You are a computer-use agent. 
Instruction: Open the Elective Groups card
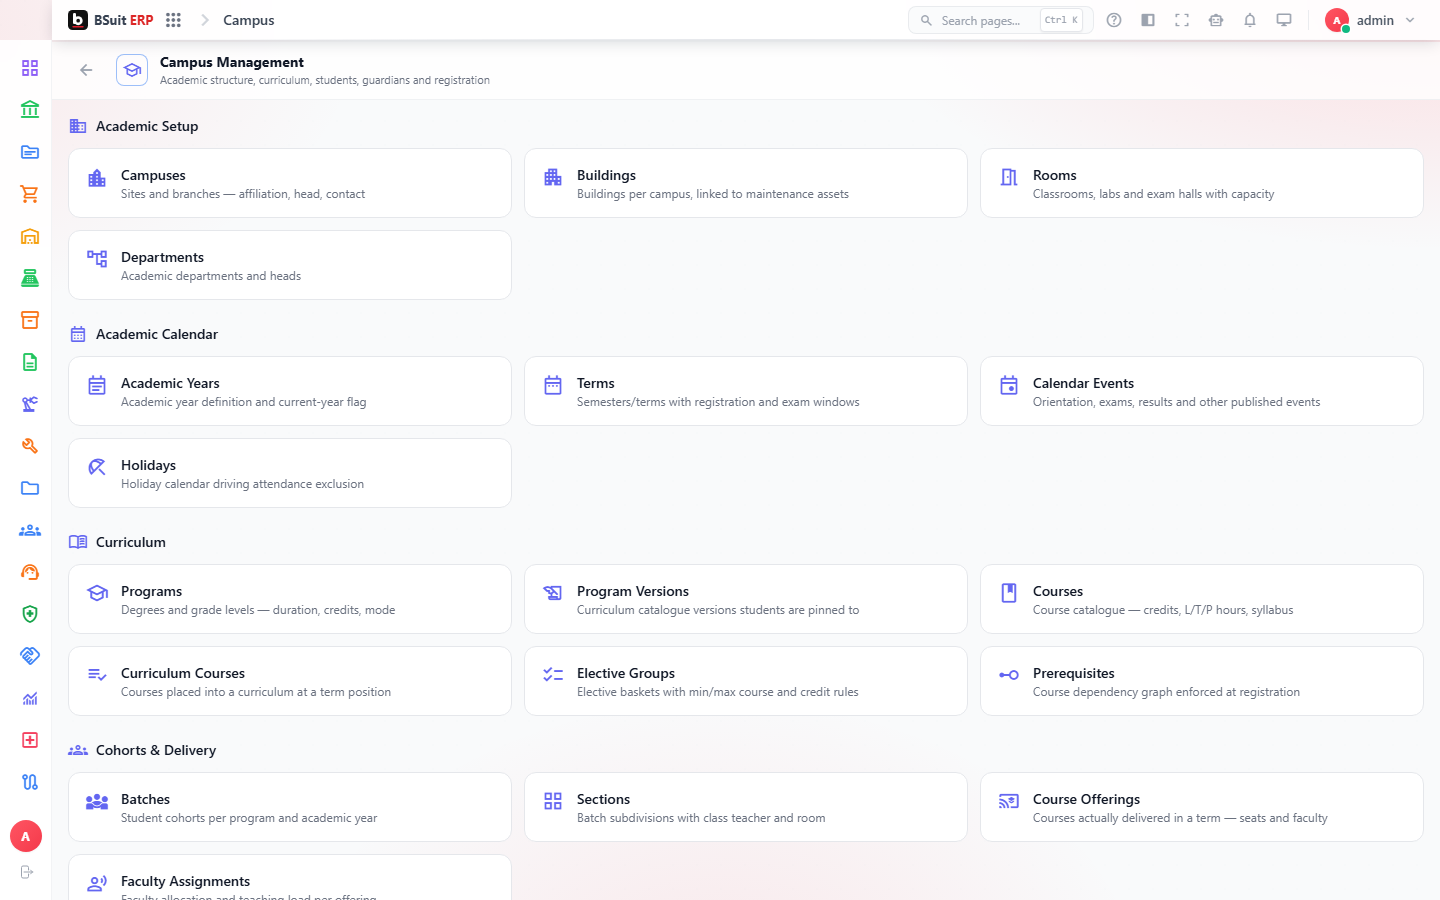coord(746,681)
